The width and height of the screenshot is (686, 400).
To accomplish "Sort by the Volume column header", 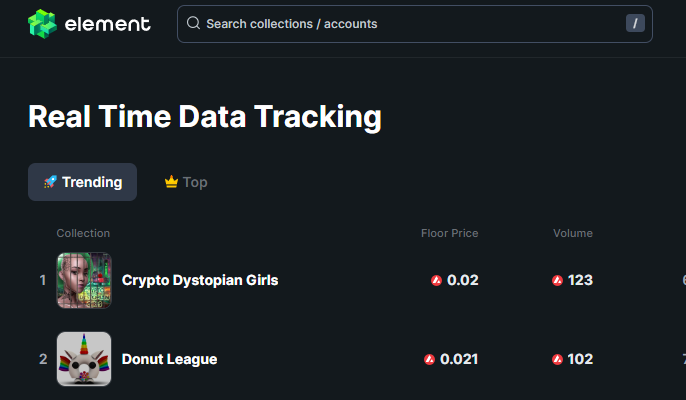I will tap(573, 233).
